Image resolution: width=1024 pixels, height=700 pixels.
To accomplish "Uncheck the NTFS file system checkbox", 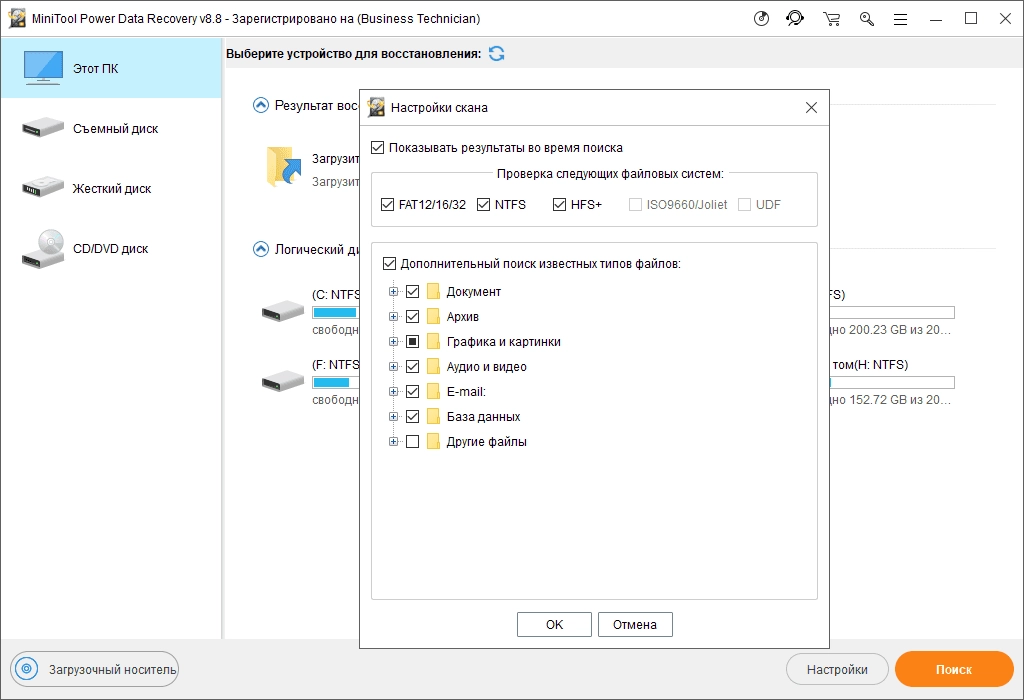I will (483, 205).
